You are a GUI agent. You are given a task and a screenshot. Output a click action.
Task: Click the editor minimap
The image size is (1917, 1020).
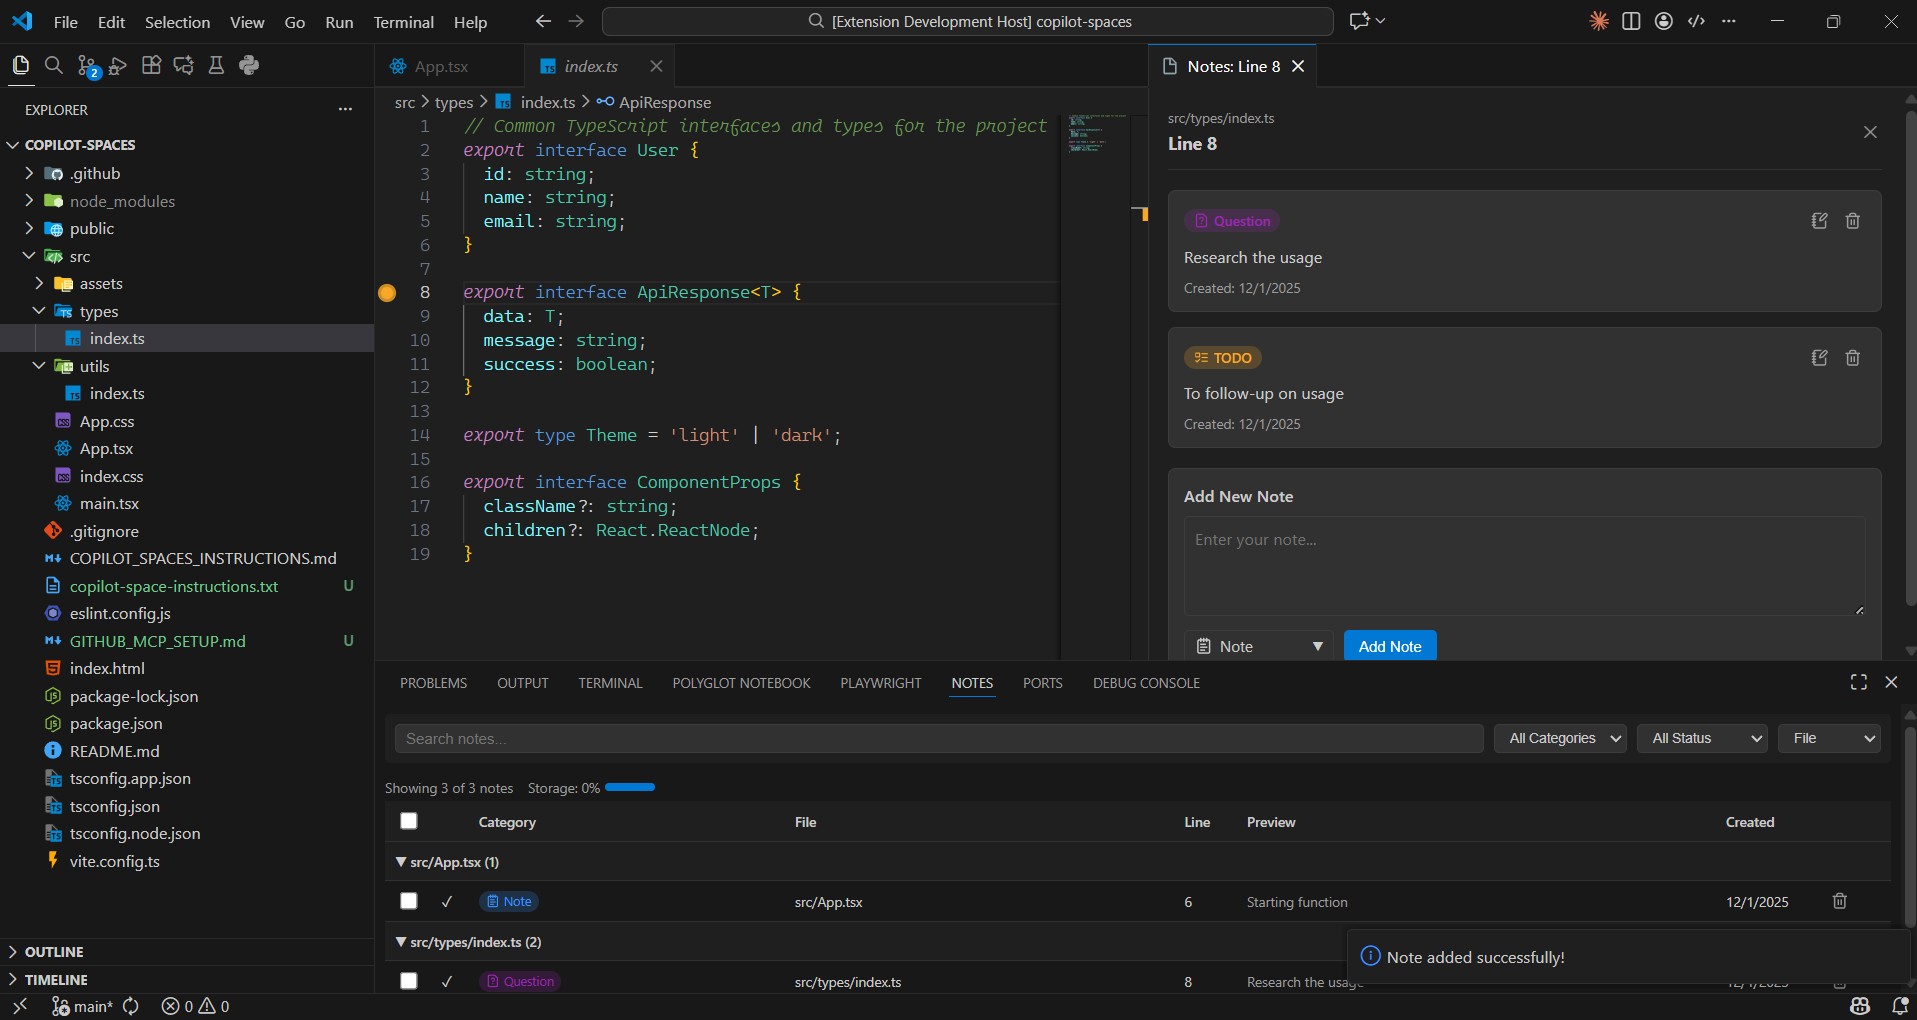(x=1096, y=386)
